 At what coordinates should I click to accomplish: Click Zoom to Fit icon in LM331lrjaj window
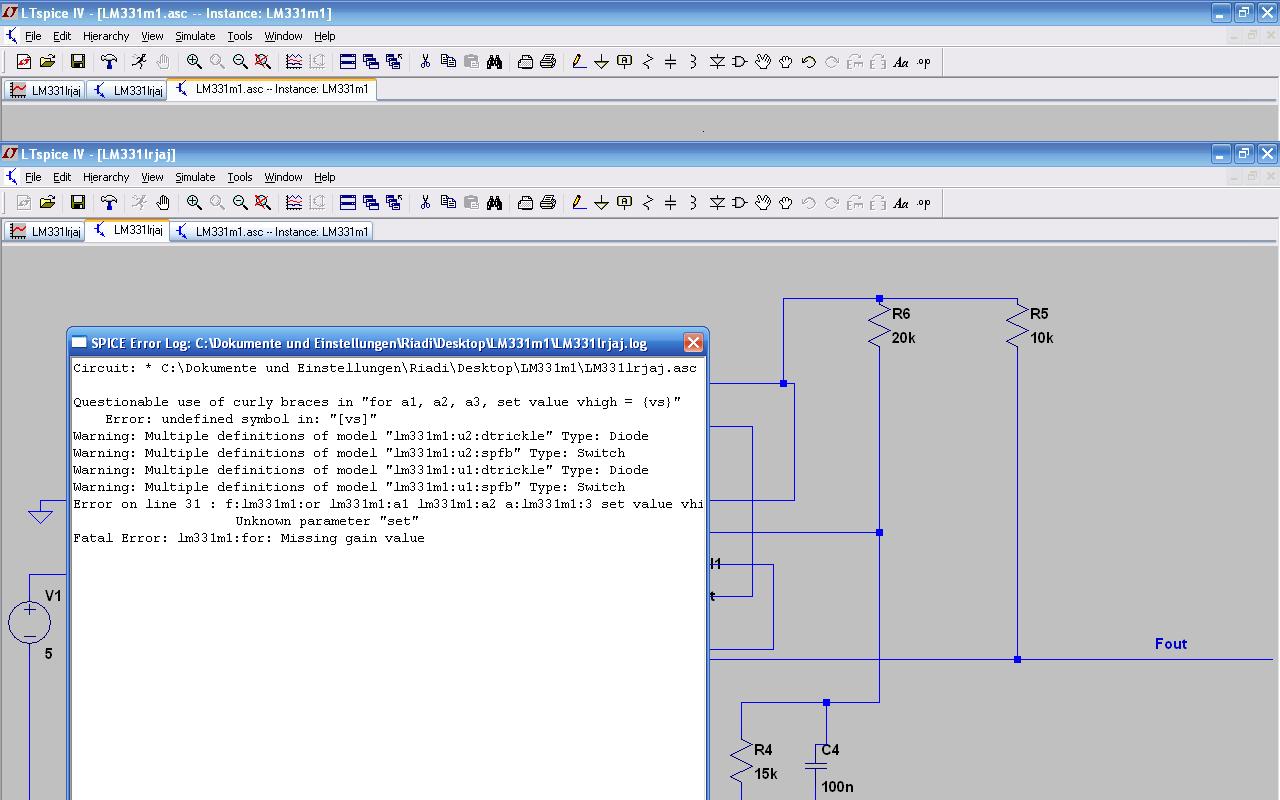tap(263, 202)
